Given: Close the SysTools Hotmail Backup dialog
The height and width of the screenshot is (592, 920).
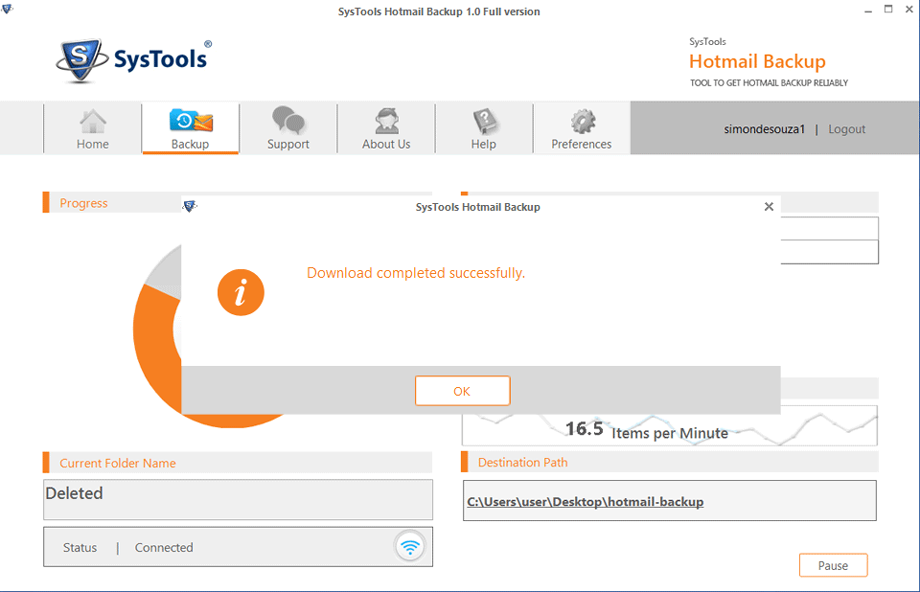Looking at the screenshot, I should tap(769, 207).
